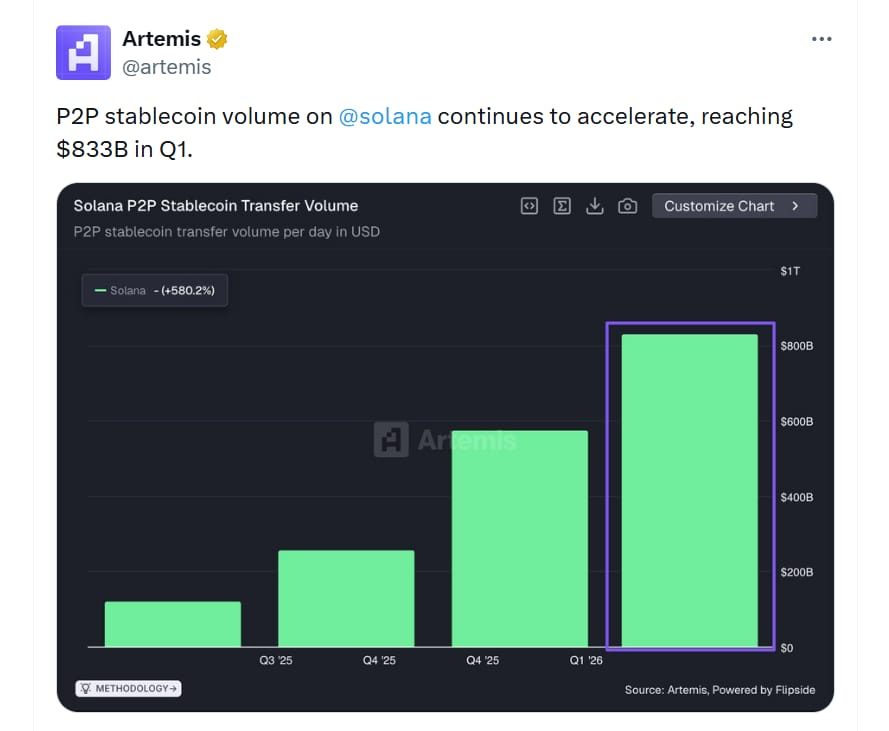Select the shortest first bar in chart

[172, 624]
